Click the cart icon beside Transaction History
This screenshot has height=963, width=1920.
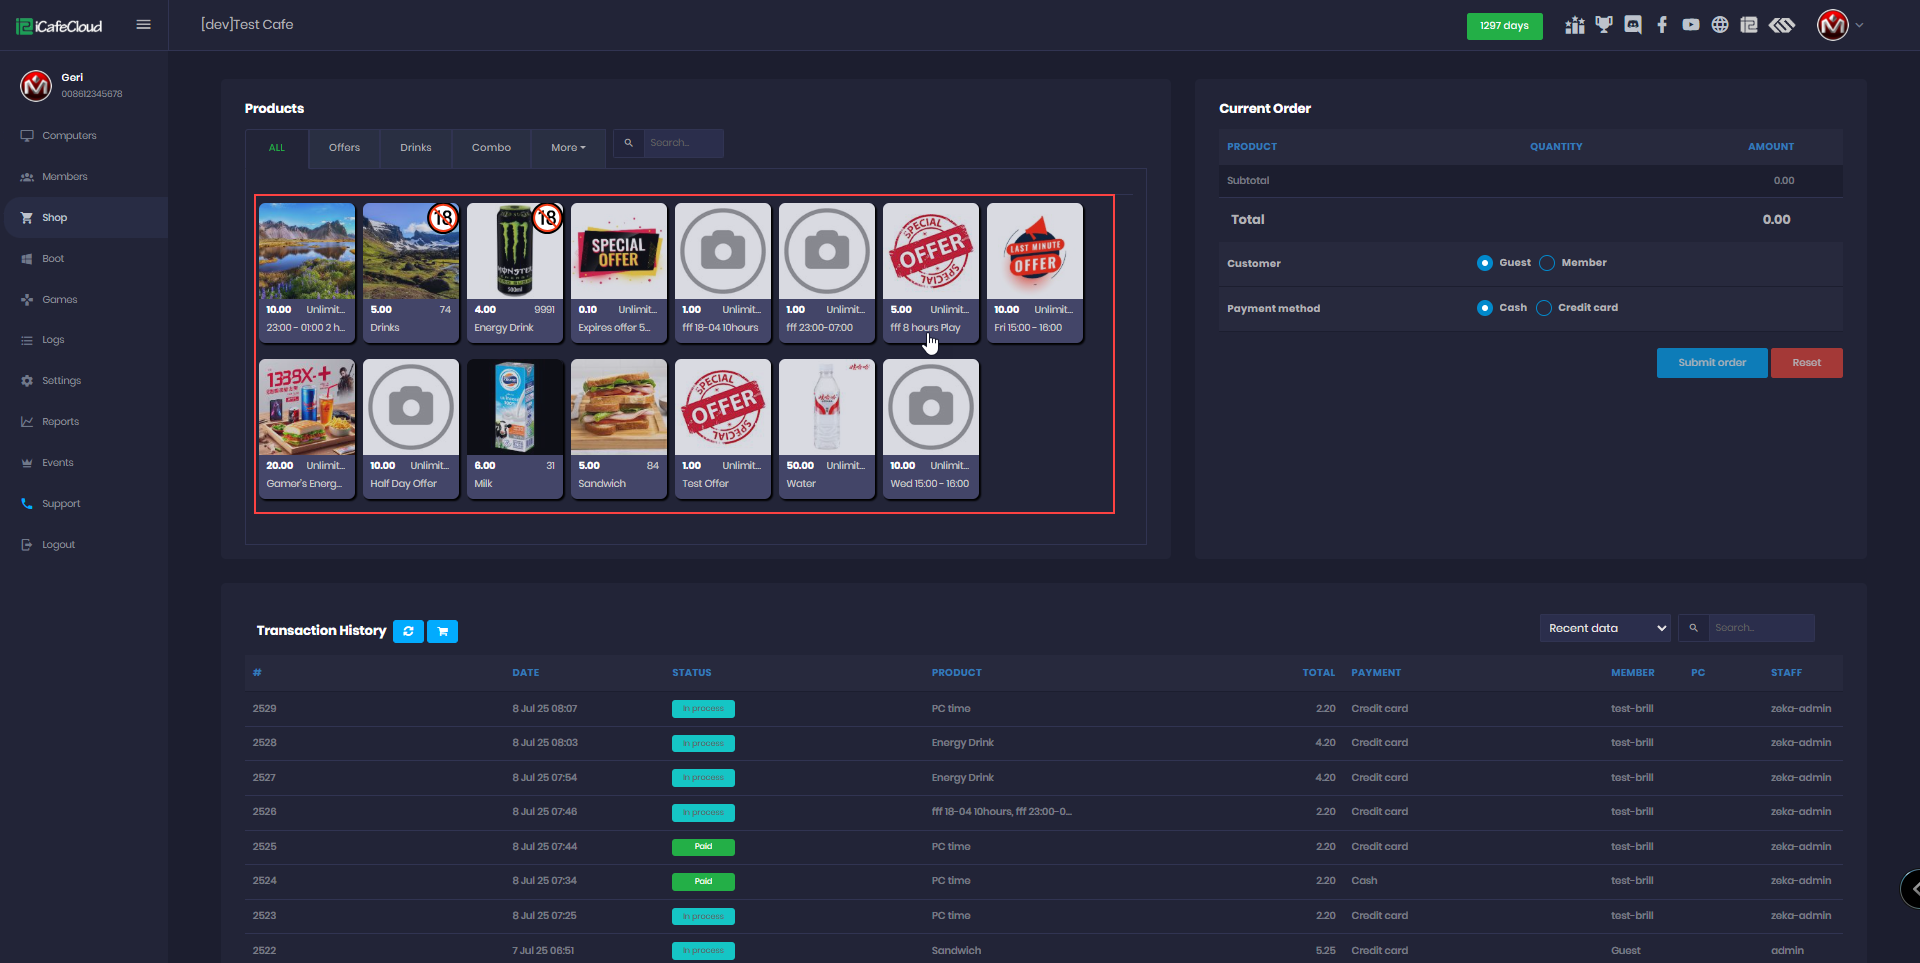(442, 631)
